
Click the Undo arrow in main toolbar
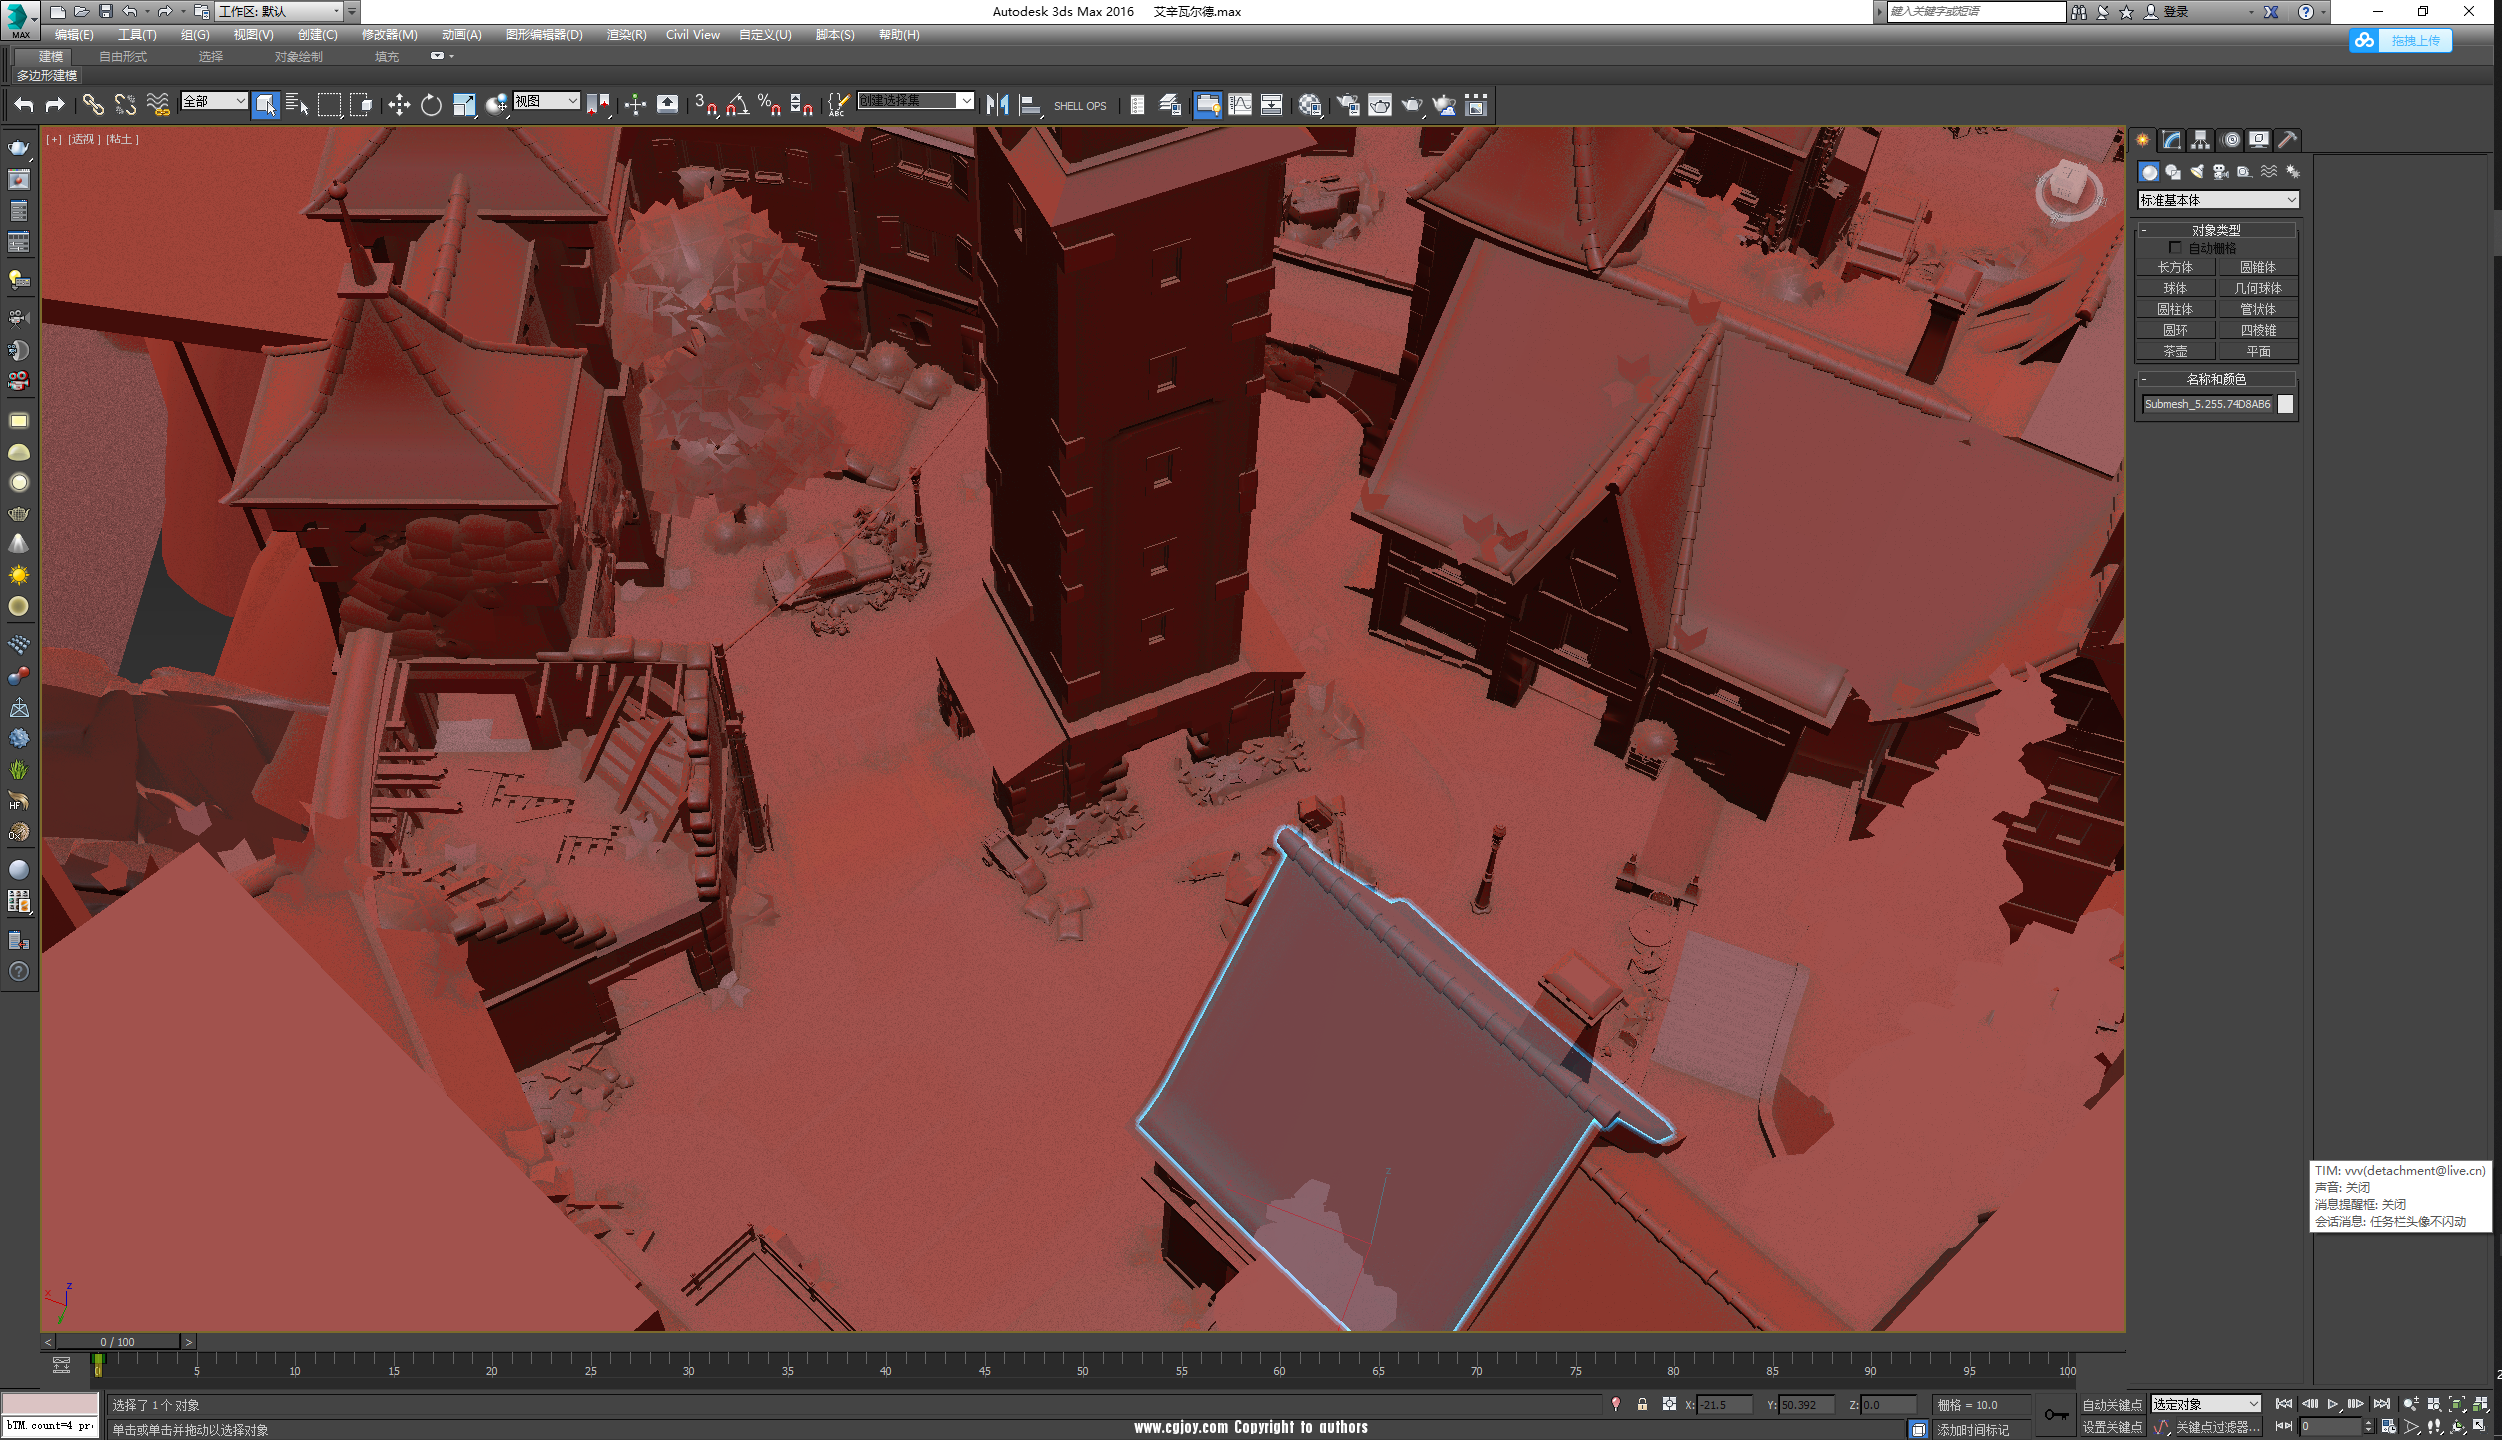click(24, 105)
